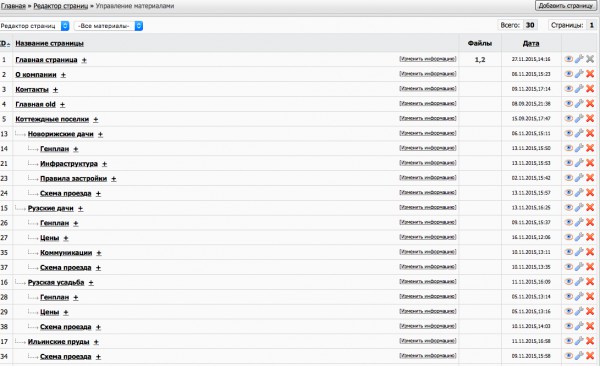Sort by Название страницы column header
Image resolution: width=600 pixels, height=366 pixels.
tap(49, 43)
